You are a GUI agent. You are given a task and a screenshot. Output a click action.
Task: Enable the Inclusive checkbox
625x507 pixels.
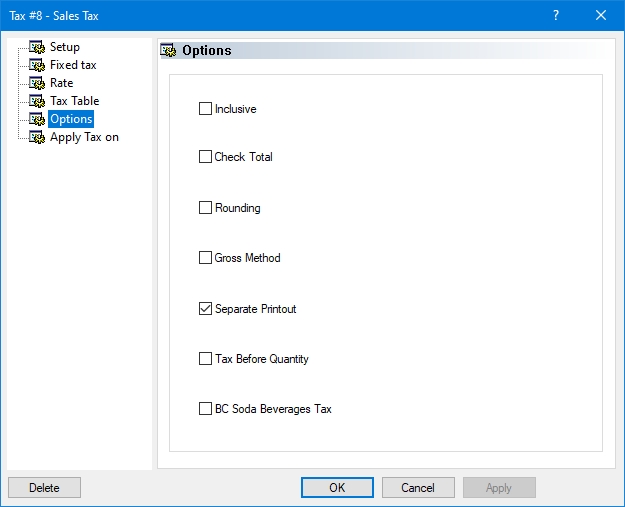coord(206,109)
